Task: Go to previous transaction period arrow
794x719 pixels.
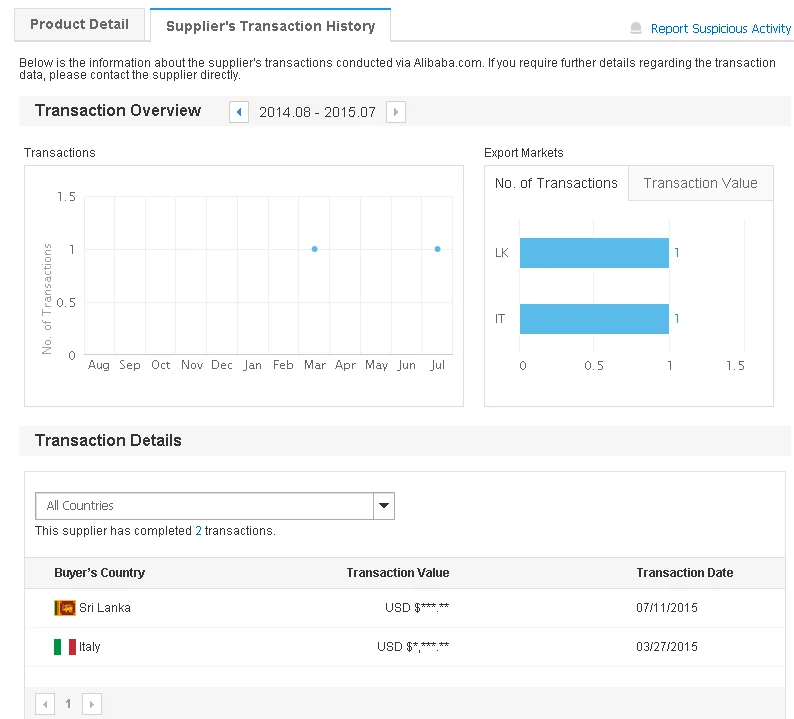Action: pos(239,112)
